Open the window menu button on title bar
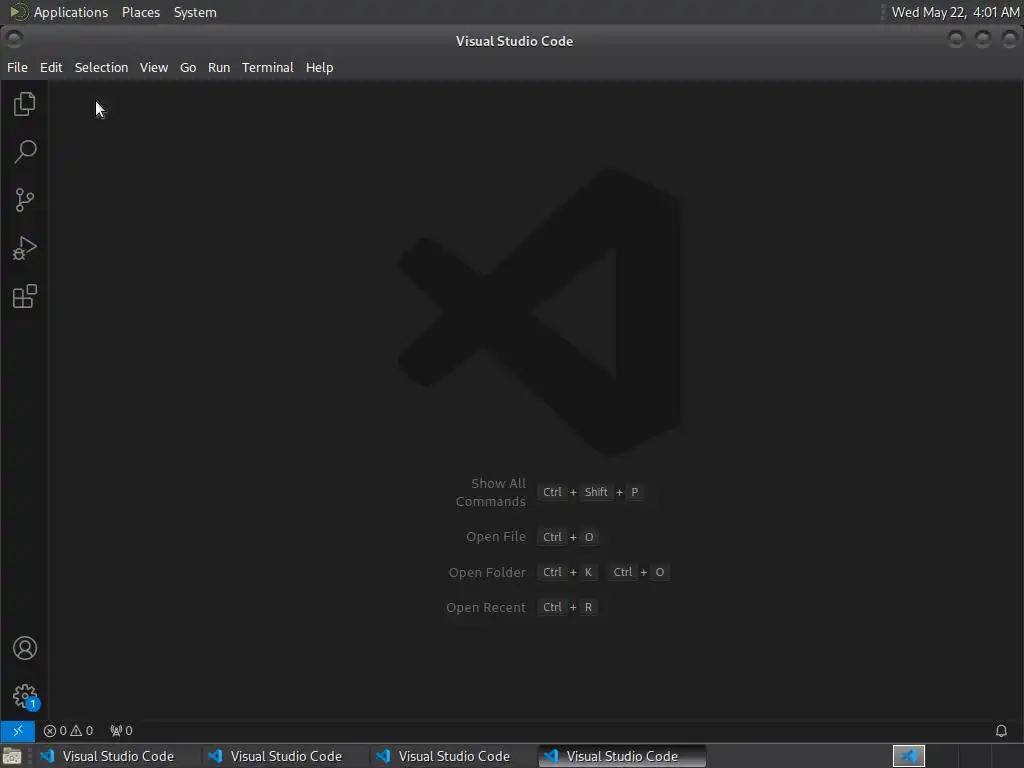Viewport: 1024px width, 768px height. pos(14,39)
